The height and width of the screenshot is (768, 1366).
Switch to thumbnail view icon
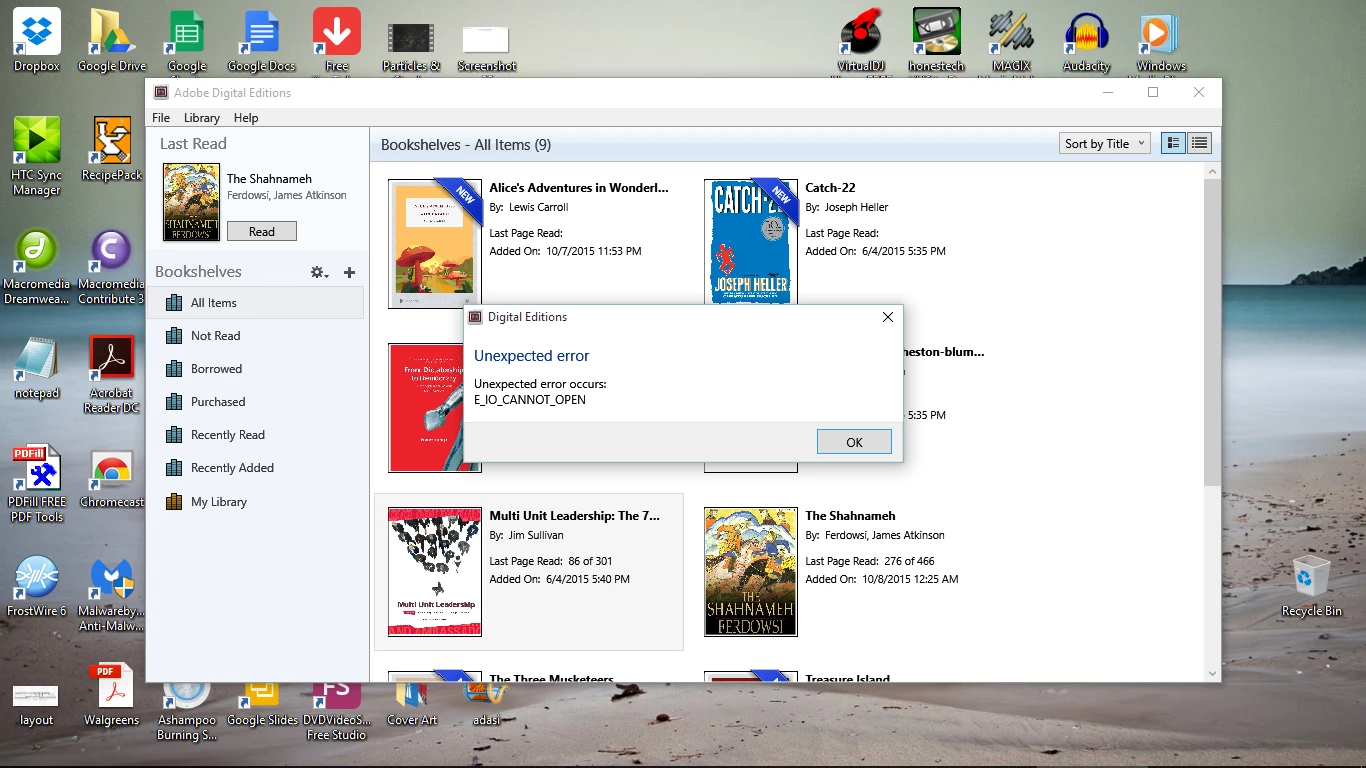[1173, 143]
